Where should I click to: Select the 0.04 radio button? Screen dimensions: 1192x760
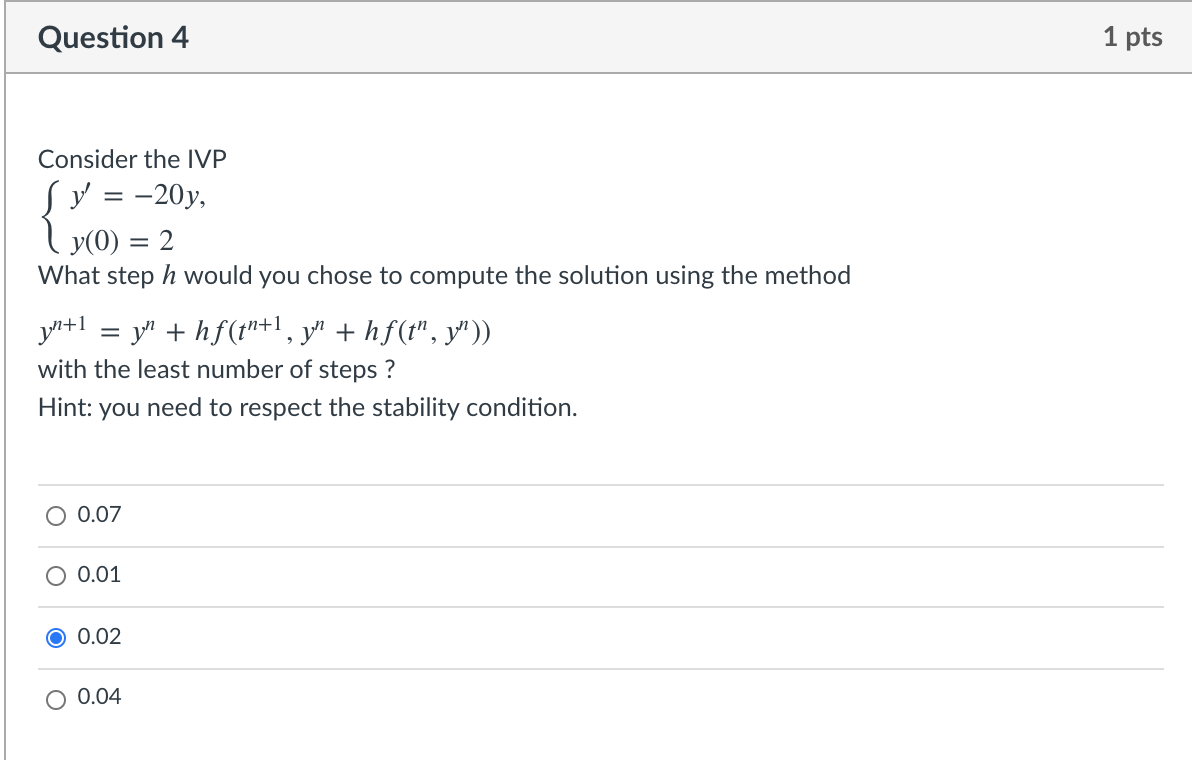point(55,698)
